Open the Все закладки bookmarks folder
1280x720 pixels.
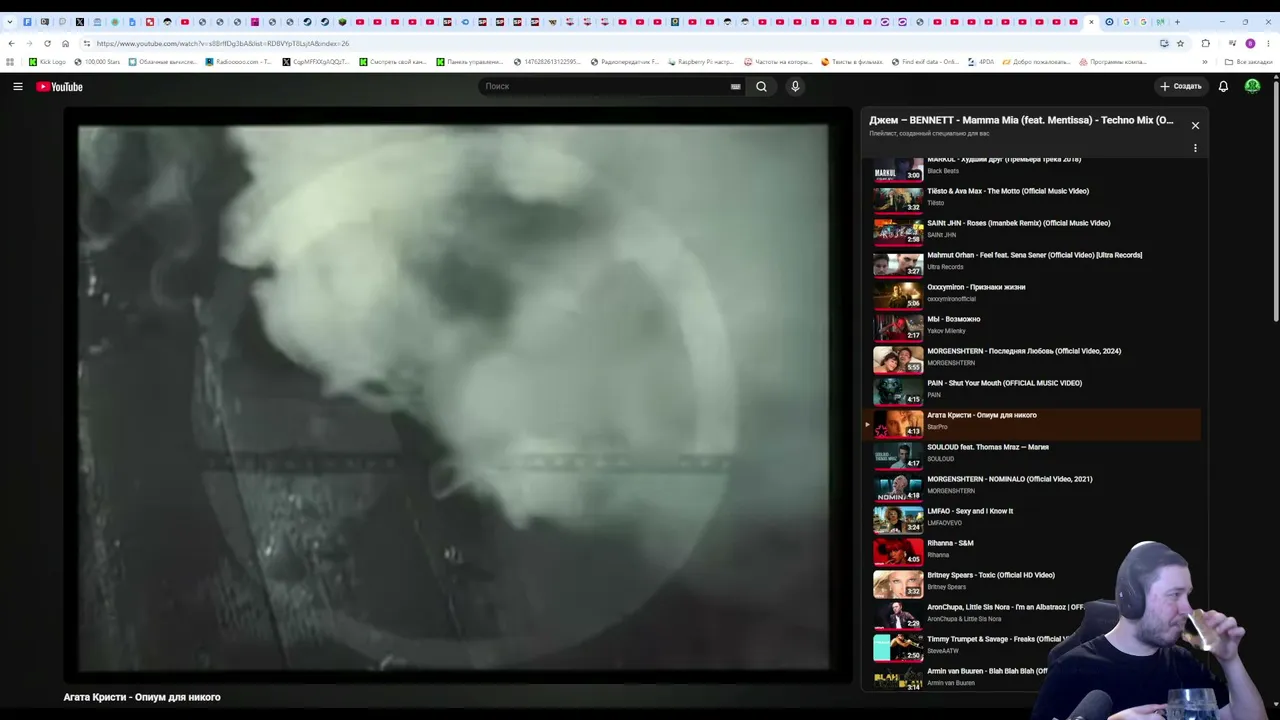click(1248, 62)
